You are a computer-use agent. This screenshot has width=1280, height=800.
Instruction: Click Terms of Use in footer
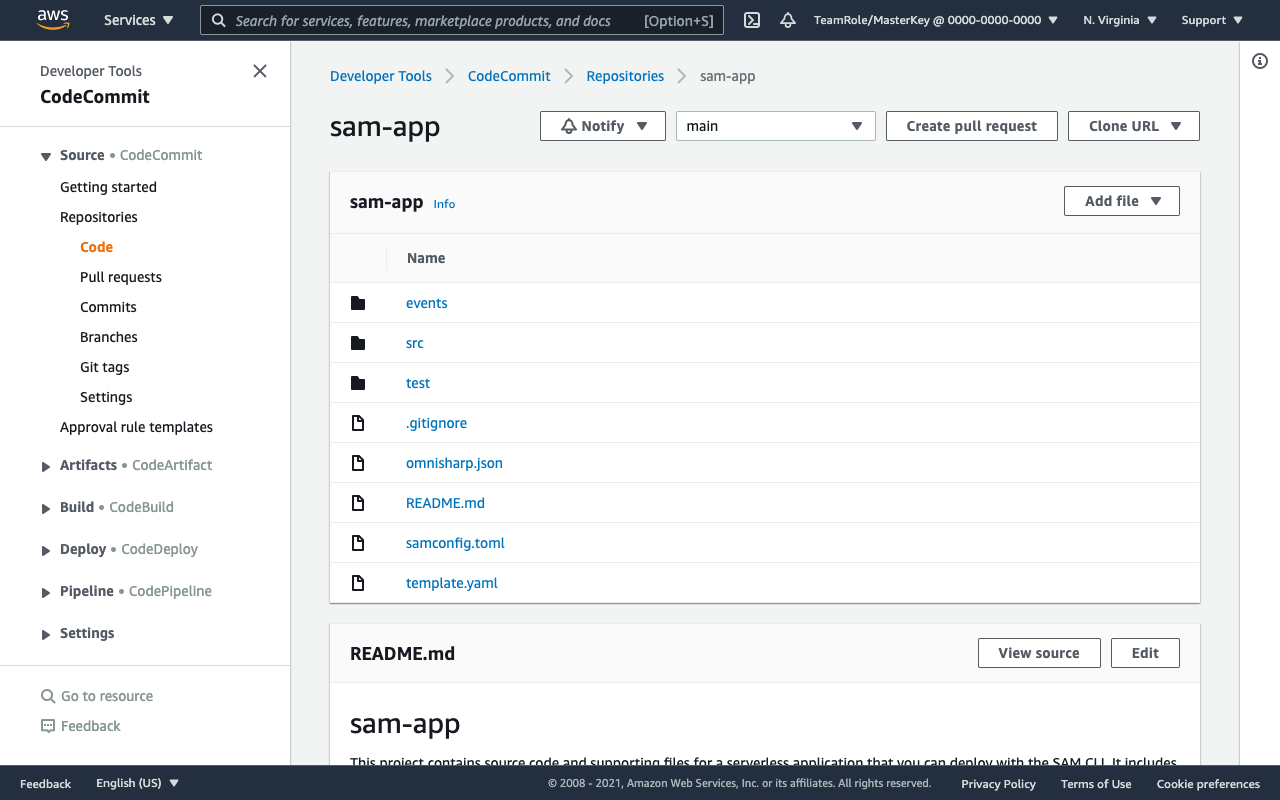click(x=1096, y=784)
